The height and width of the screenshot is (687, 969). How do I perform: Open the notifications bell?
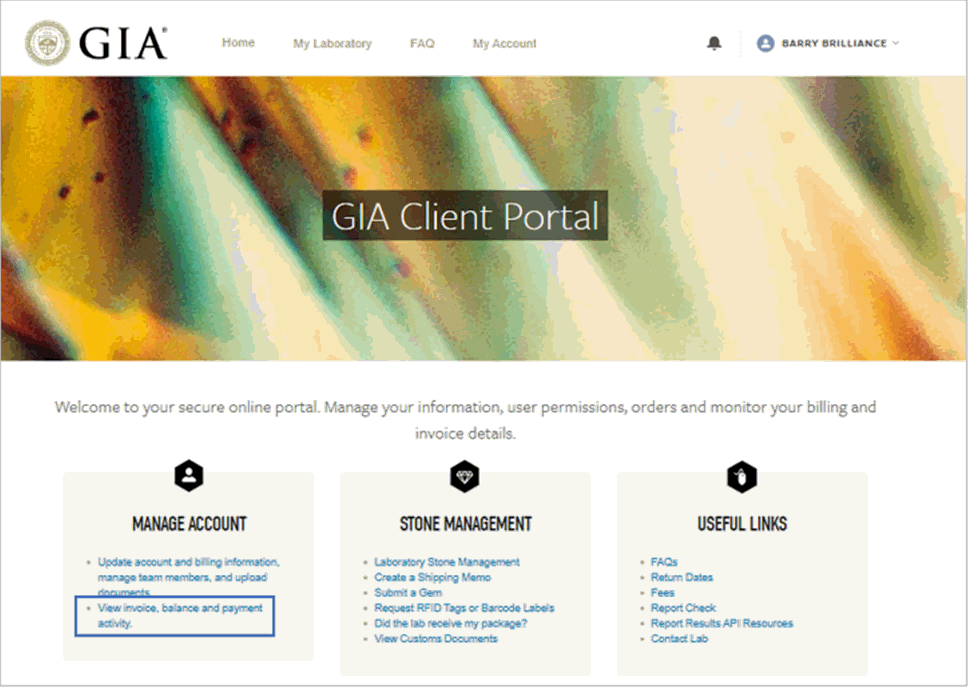click(714, 43)
